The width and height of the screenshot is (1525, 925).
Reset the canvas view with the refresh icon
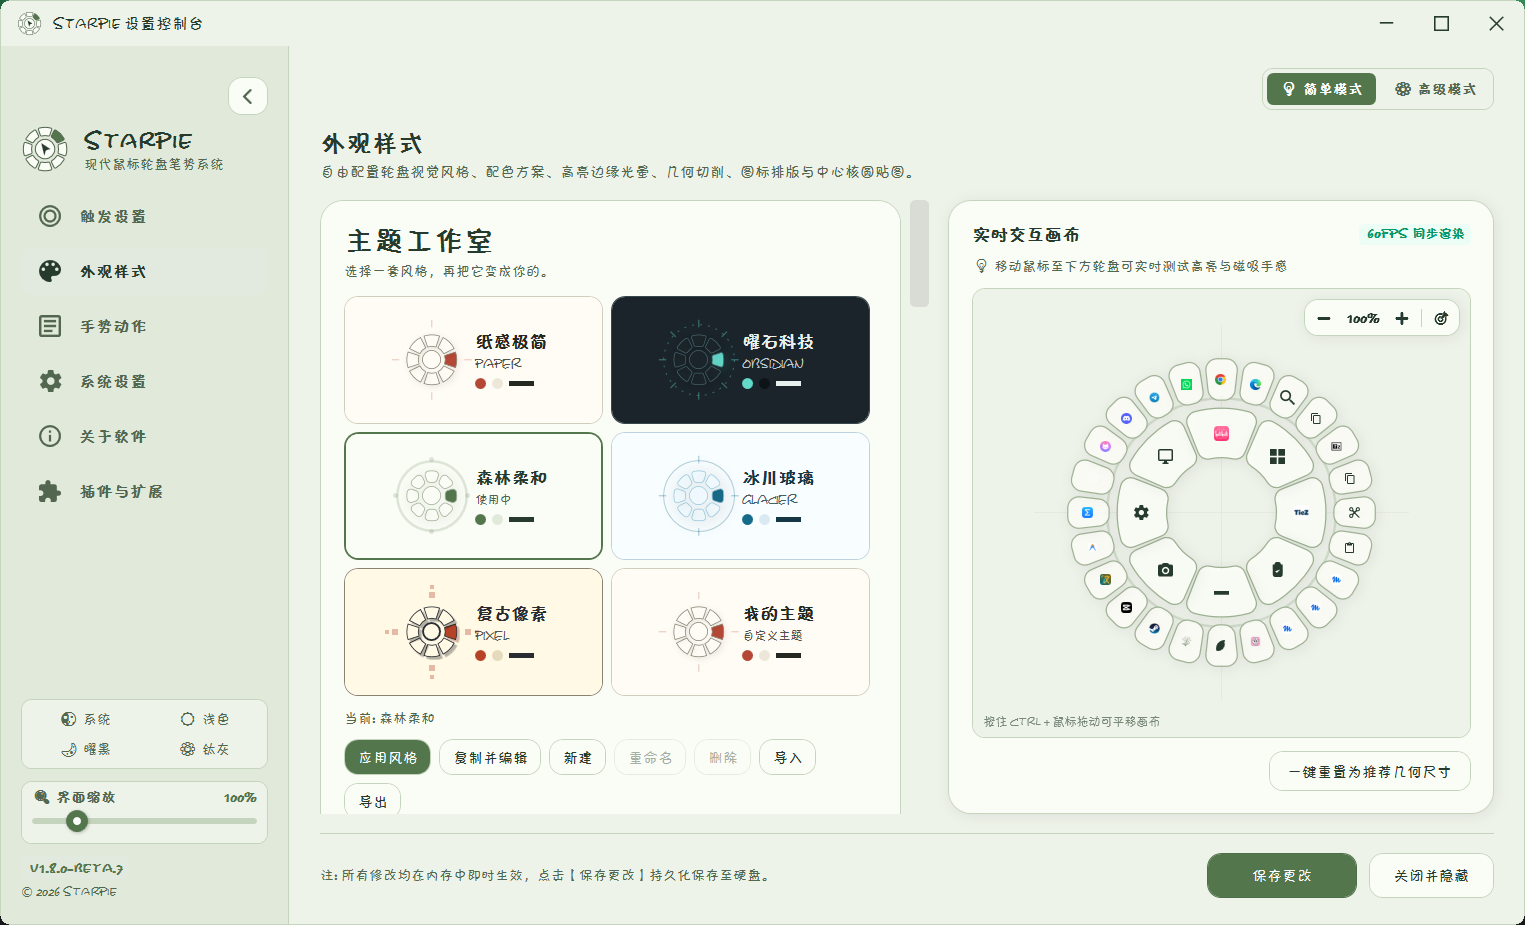tap(1441, 318)
